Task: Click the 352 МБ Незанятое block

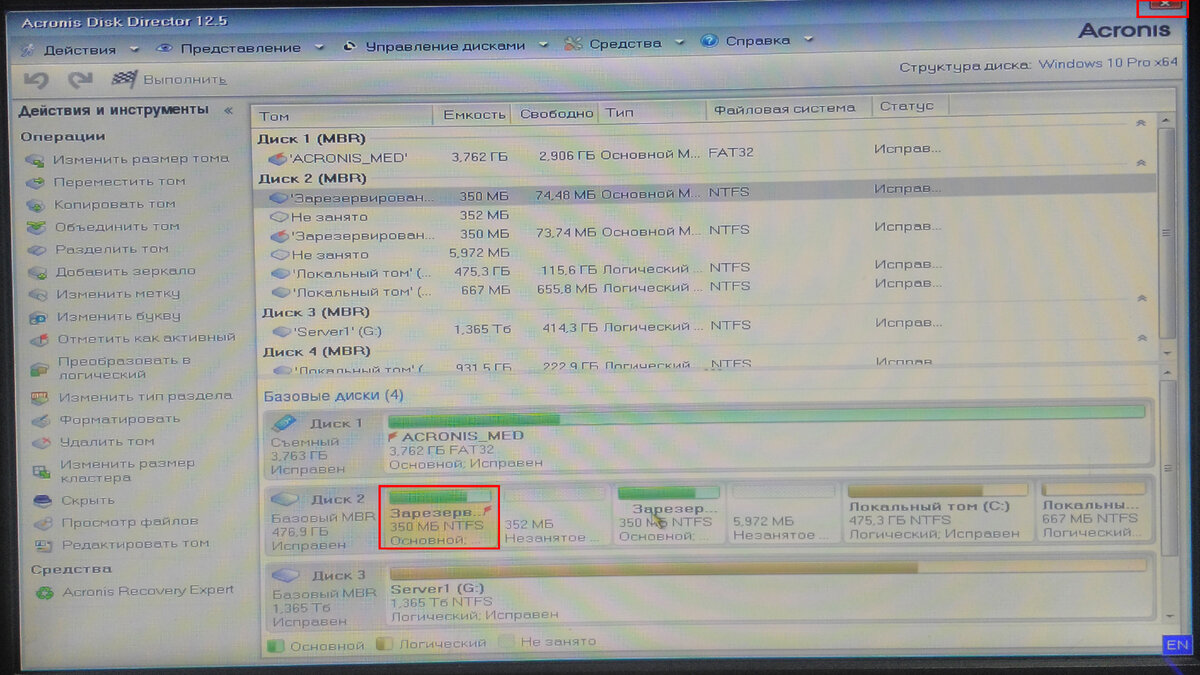Action: (553, 514)
